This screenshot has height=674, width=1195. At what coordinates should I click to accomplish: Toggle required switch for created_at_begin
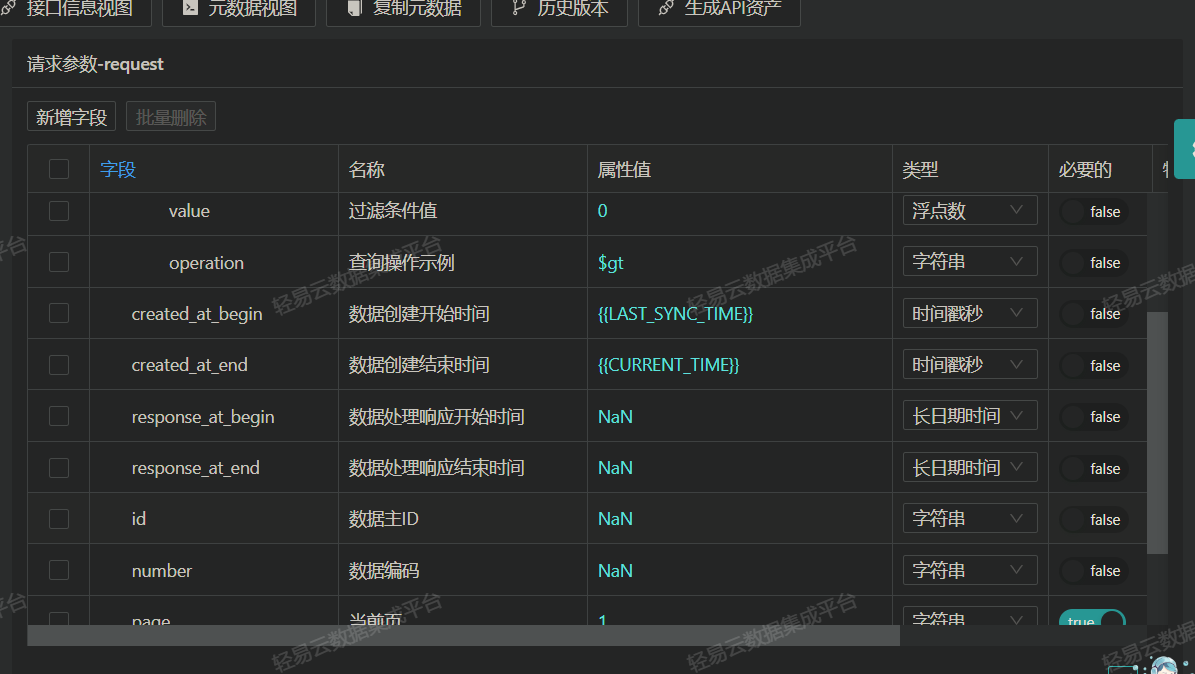pyautogui.click(x=1094, y=314)
